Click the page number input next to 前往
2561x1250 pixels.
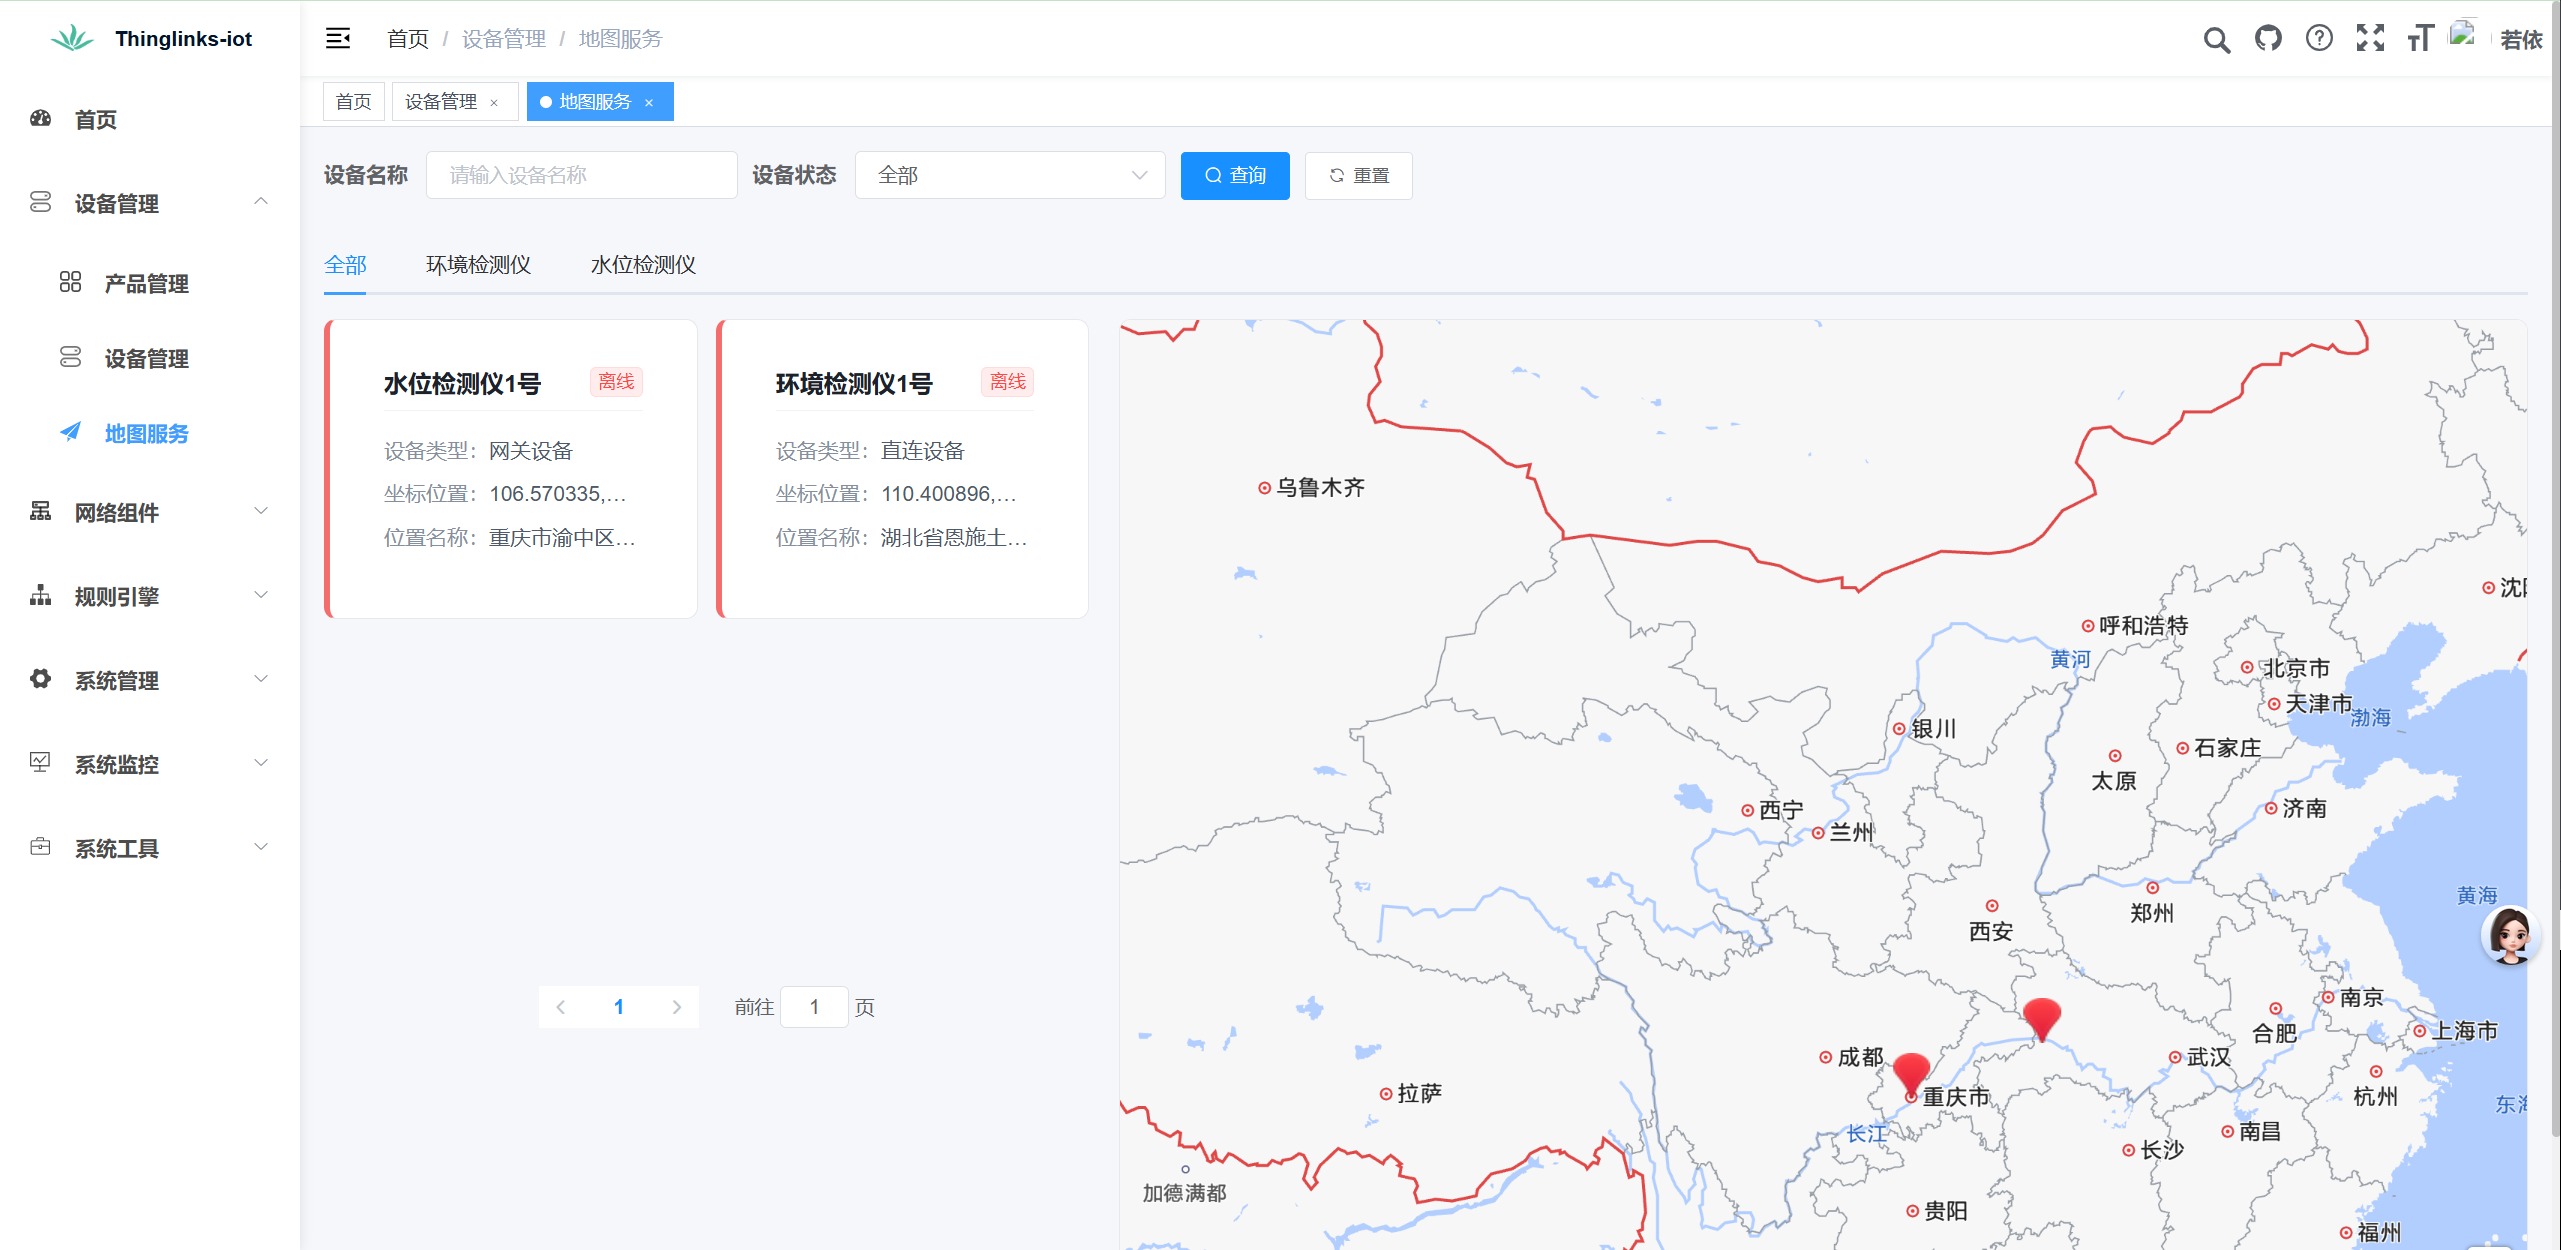(814, 1007)
